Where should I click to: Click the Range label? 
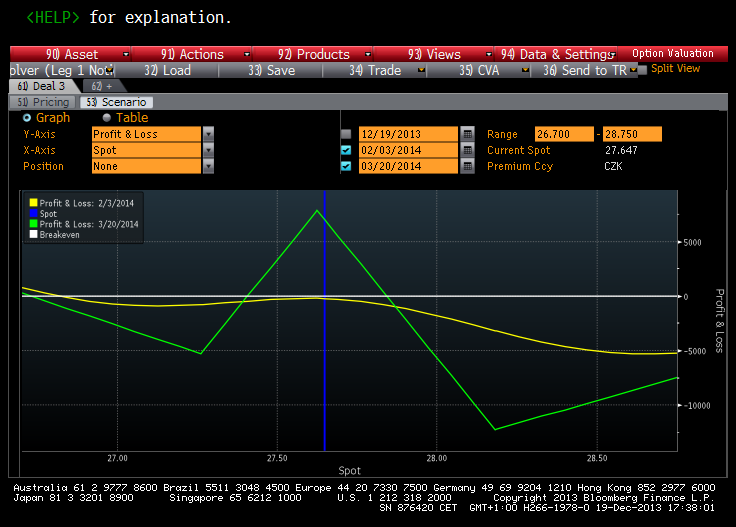click(502, 134)
